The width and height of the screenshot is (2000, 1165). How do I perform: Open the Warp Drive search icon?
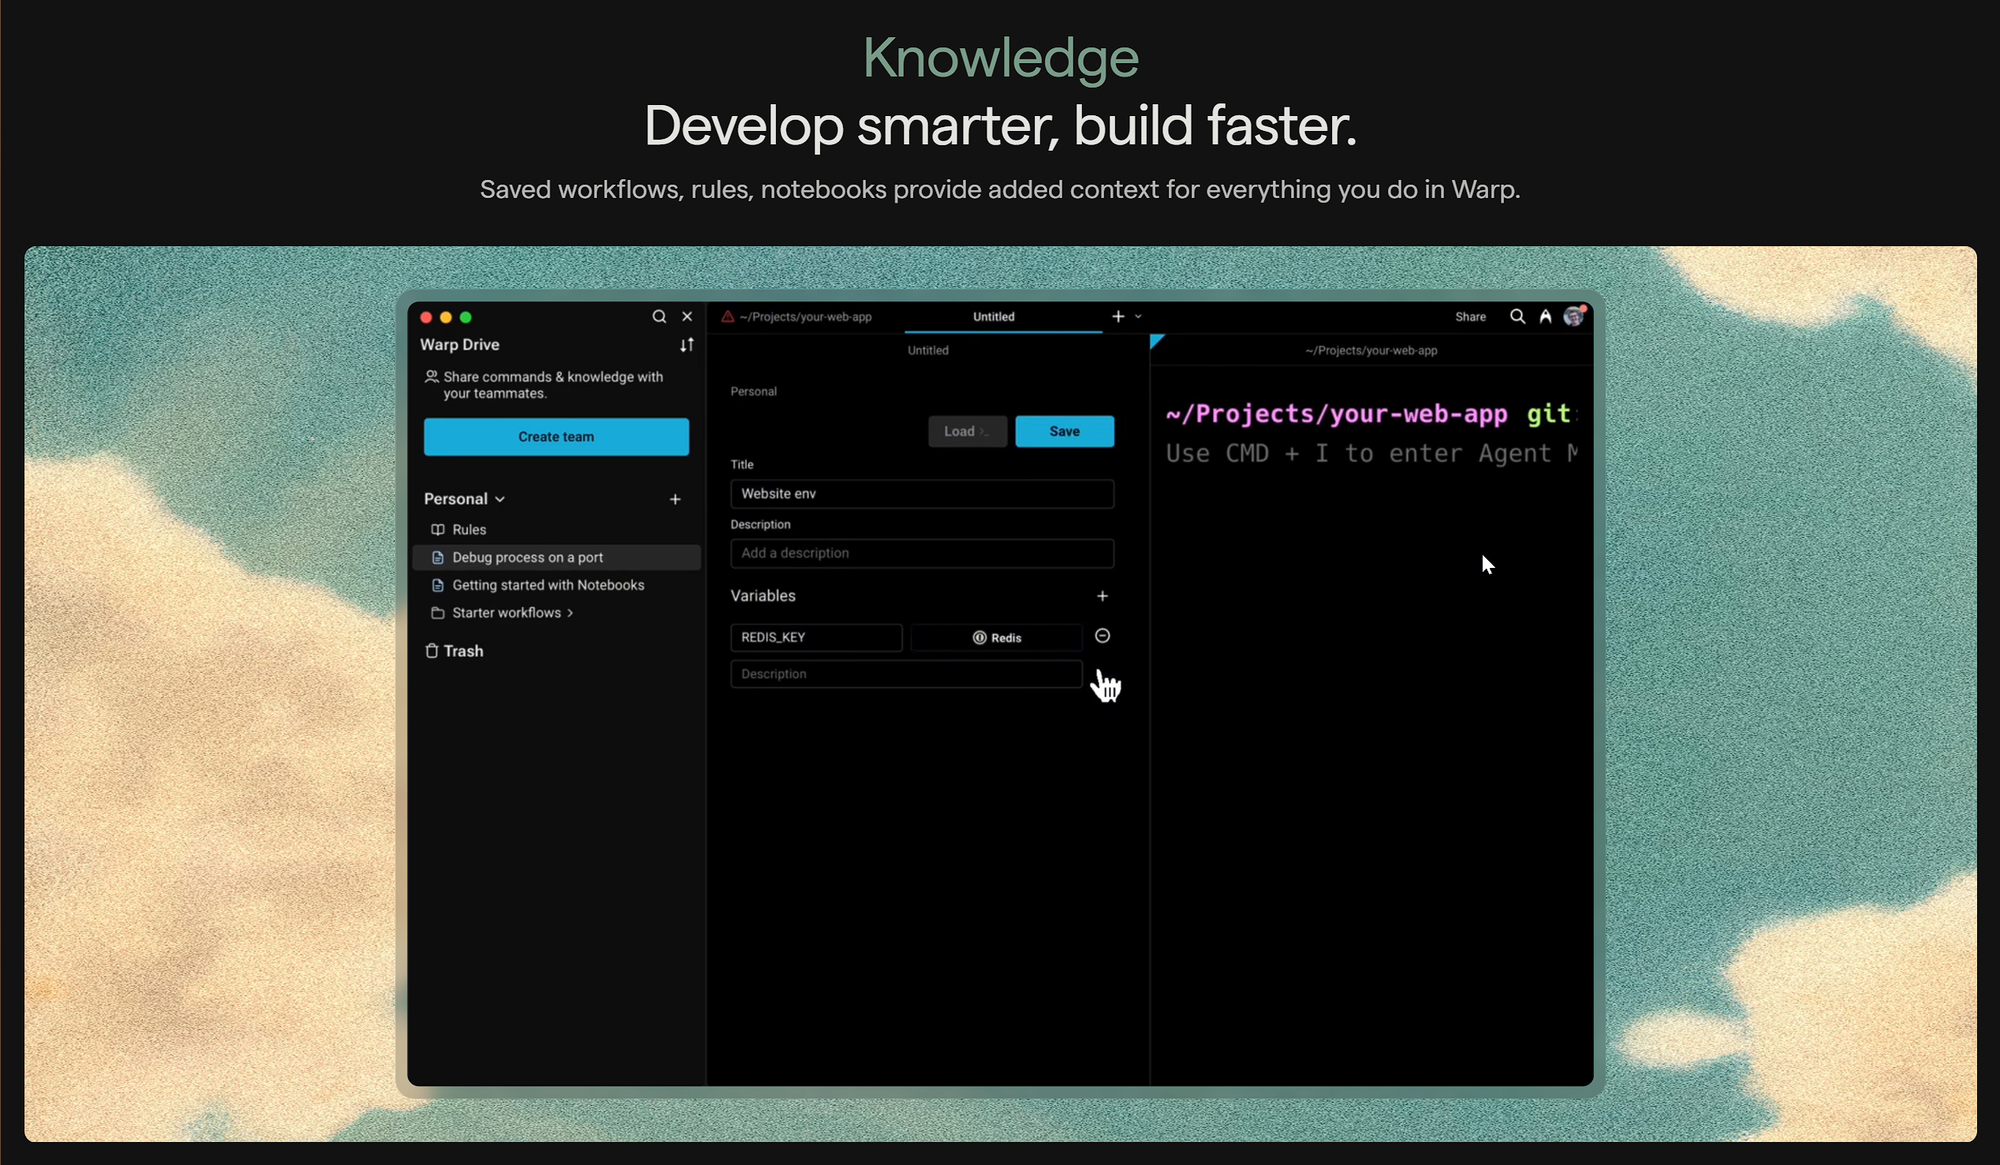click(x=659, y=316)
